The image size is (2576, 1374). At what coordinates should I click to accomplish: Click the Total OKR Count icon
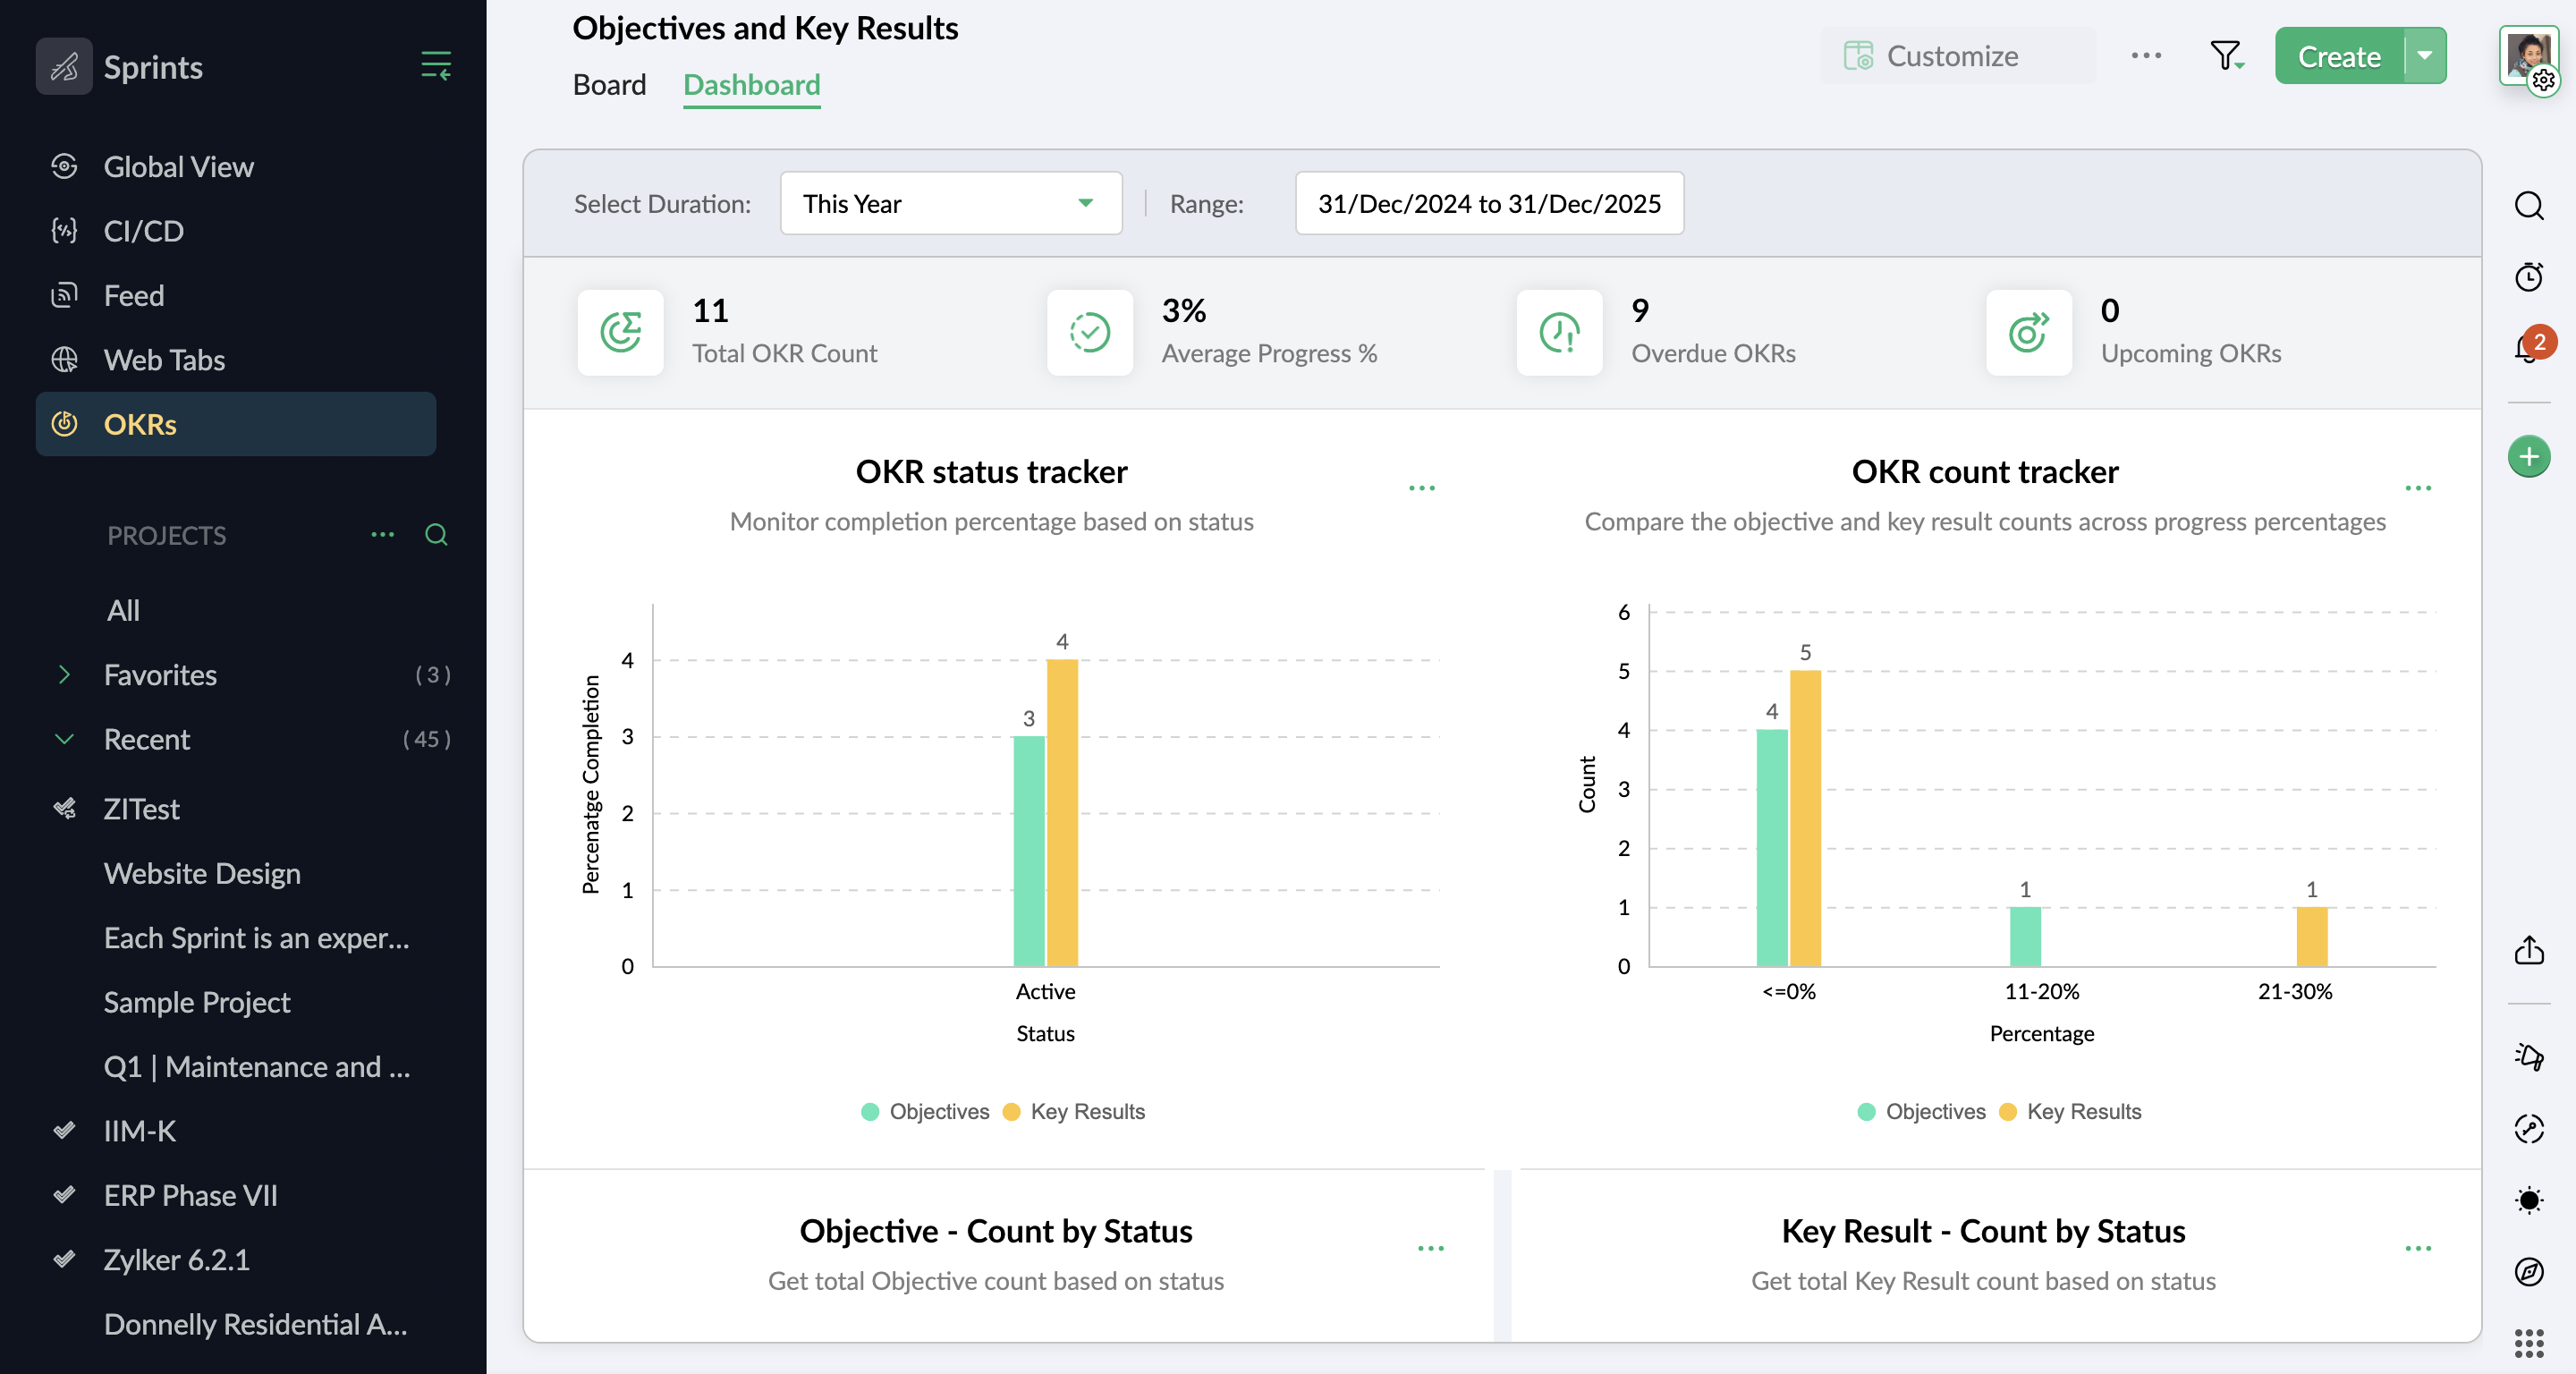(620, 333)
